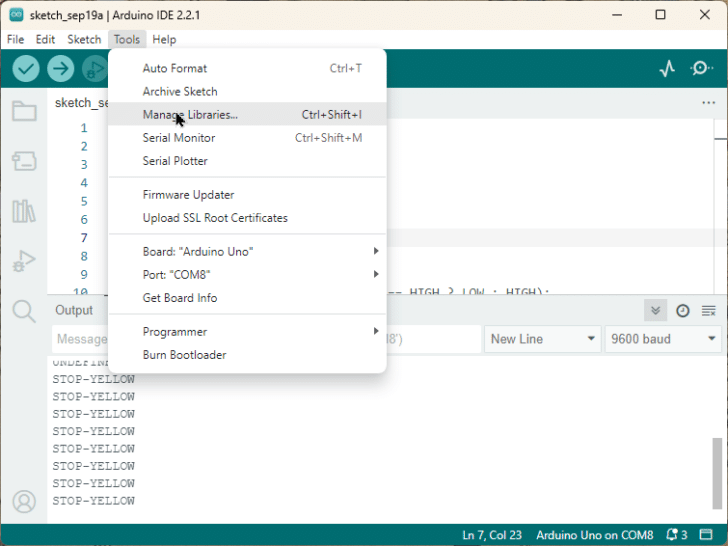Click the account profile icon in sidebar

tap(24, 501)
